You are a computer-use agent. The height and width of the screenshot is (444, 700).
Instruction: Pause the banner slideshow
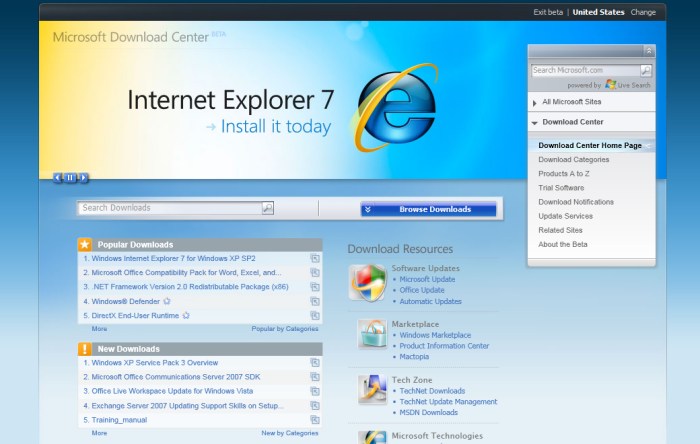click(x=70, y=178)
